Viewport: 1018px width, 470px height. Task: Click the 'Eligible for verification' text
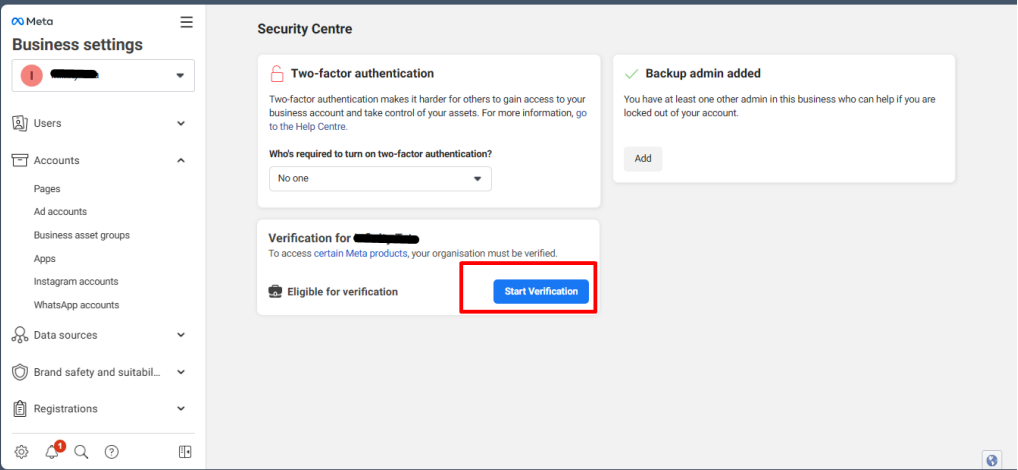point(343,291)
